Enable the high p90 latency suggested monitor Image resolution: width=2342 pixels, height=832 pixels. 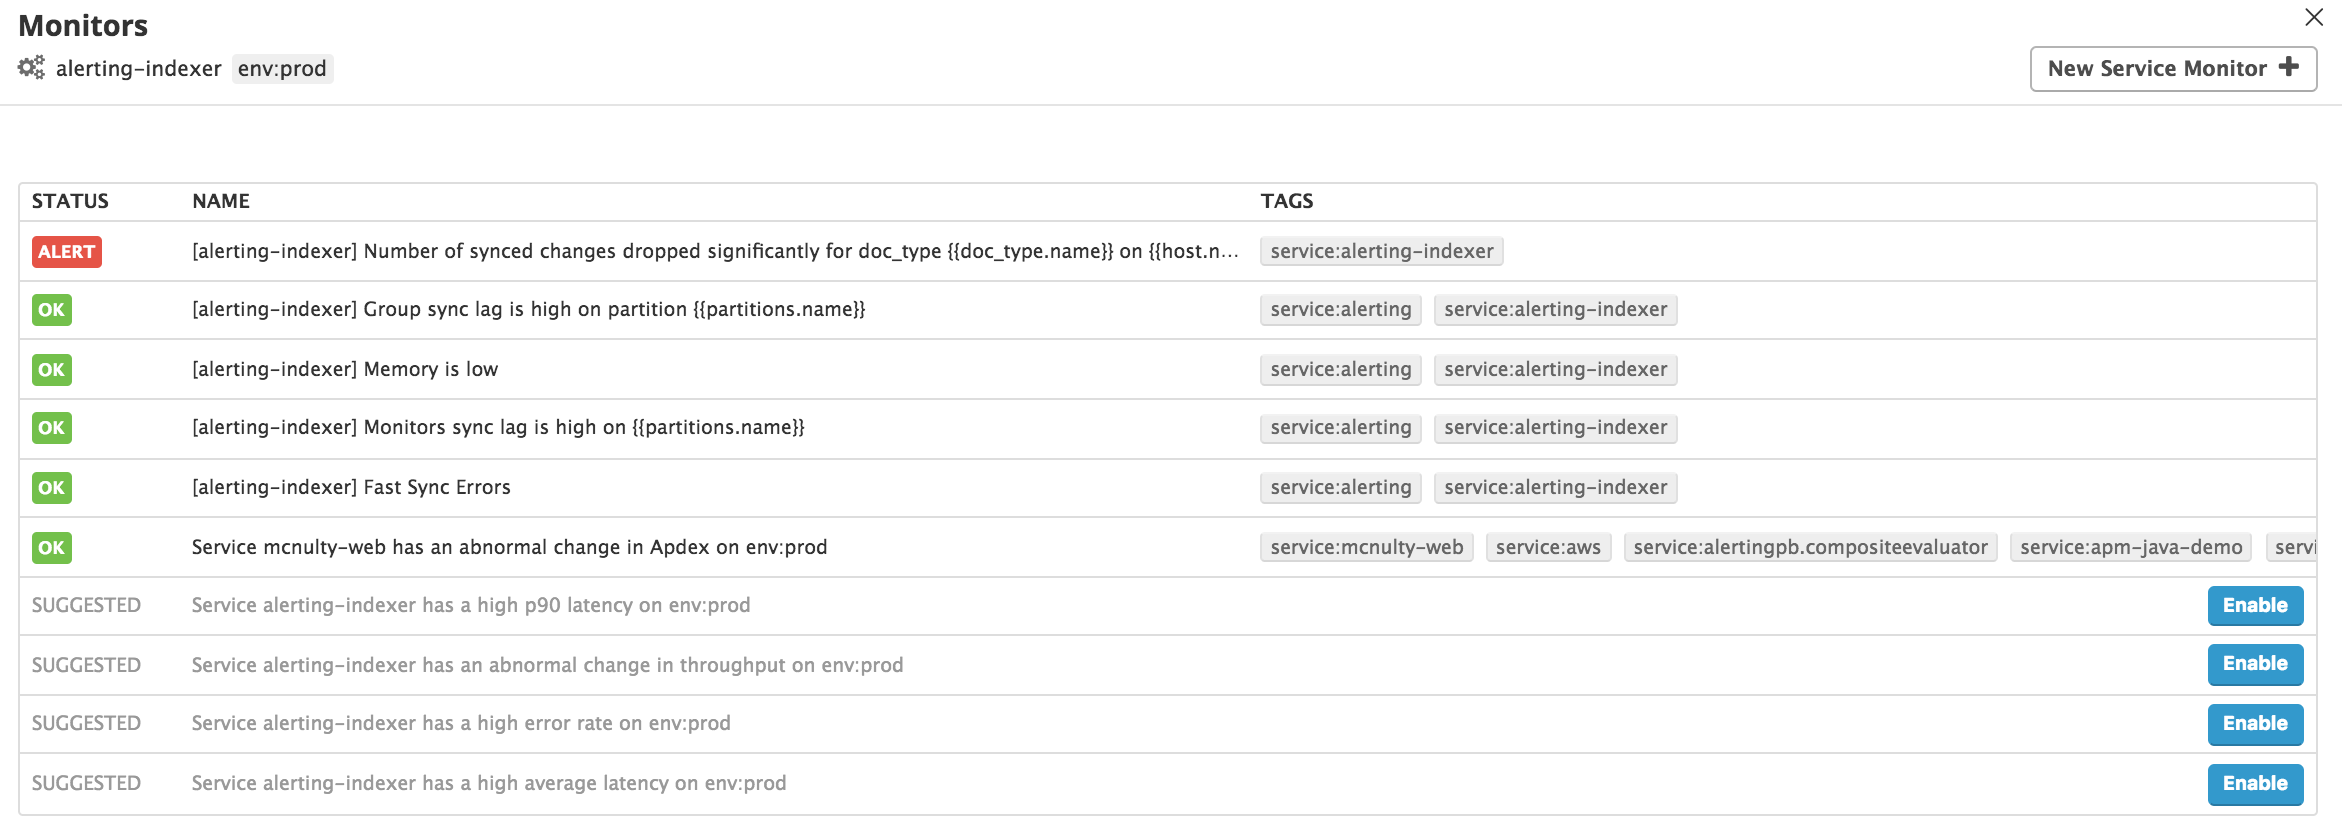pyautogui.click(x=2254, y=606)
